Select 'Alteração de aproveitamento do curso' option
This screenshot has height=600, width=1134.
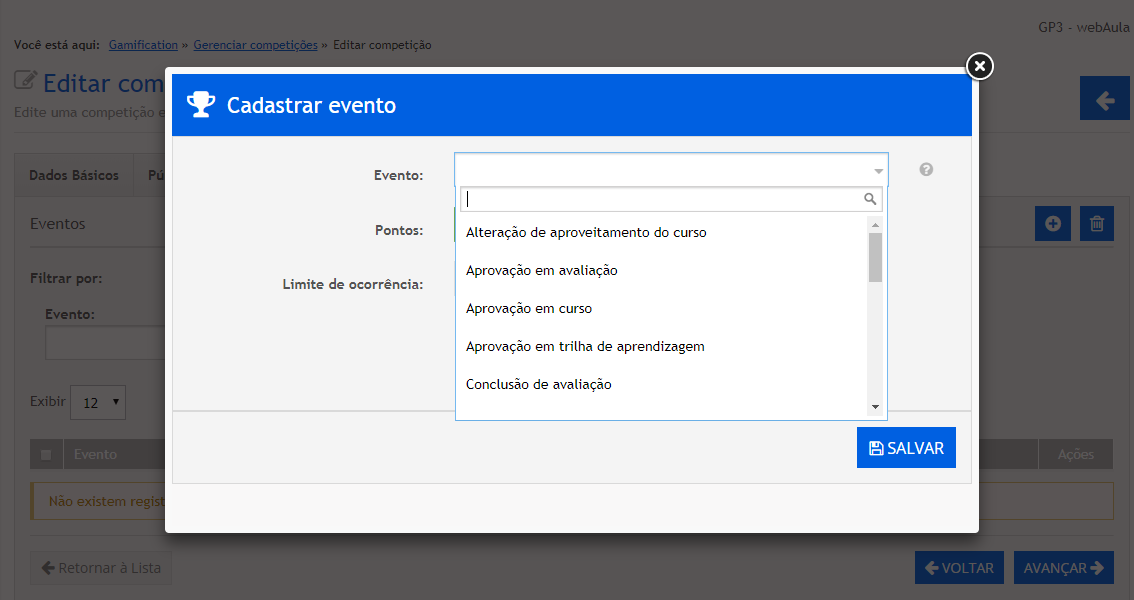[x=586, y=232]
